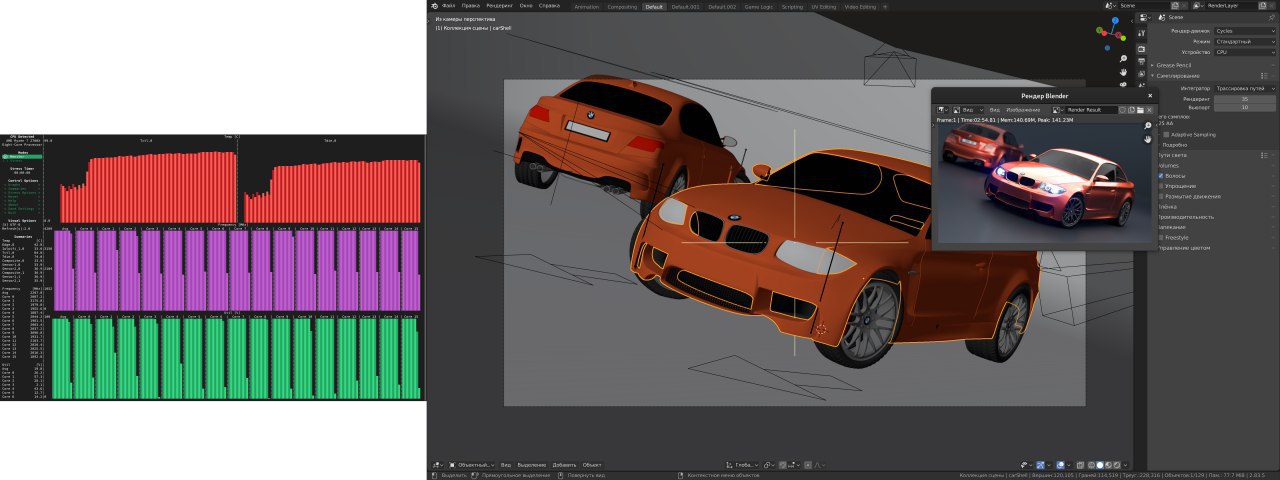This screenshot has height=480, width=1280.
Task: Click the Scene name field in top bar
Action: coord(1144,6)
